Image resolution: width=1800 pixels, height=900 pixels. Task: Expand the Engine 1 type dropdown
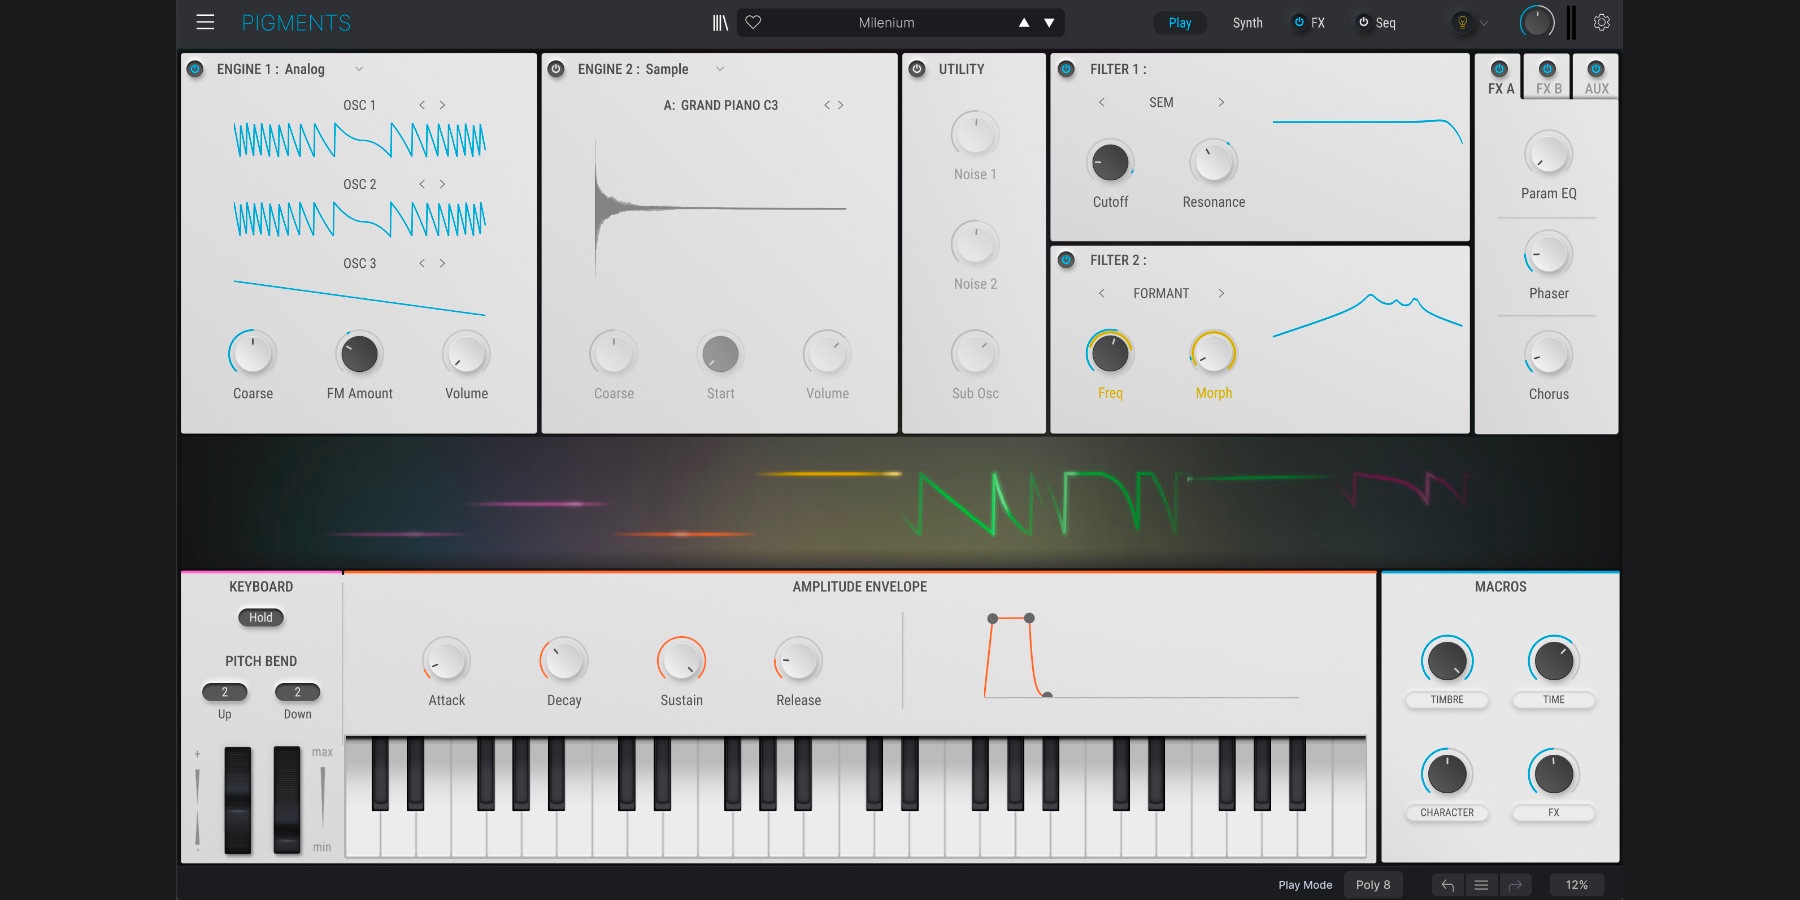coord(359,69)
